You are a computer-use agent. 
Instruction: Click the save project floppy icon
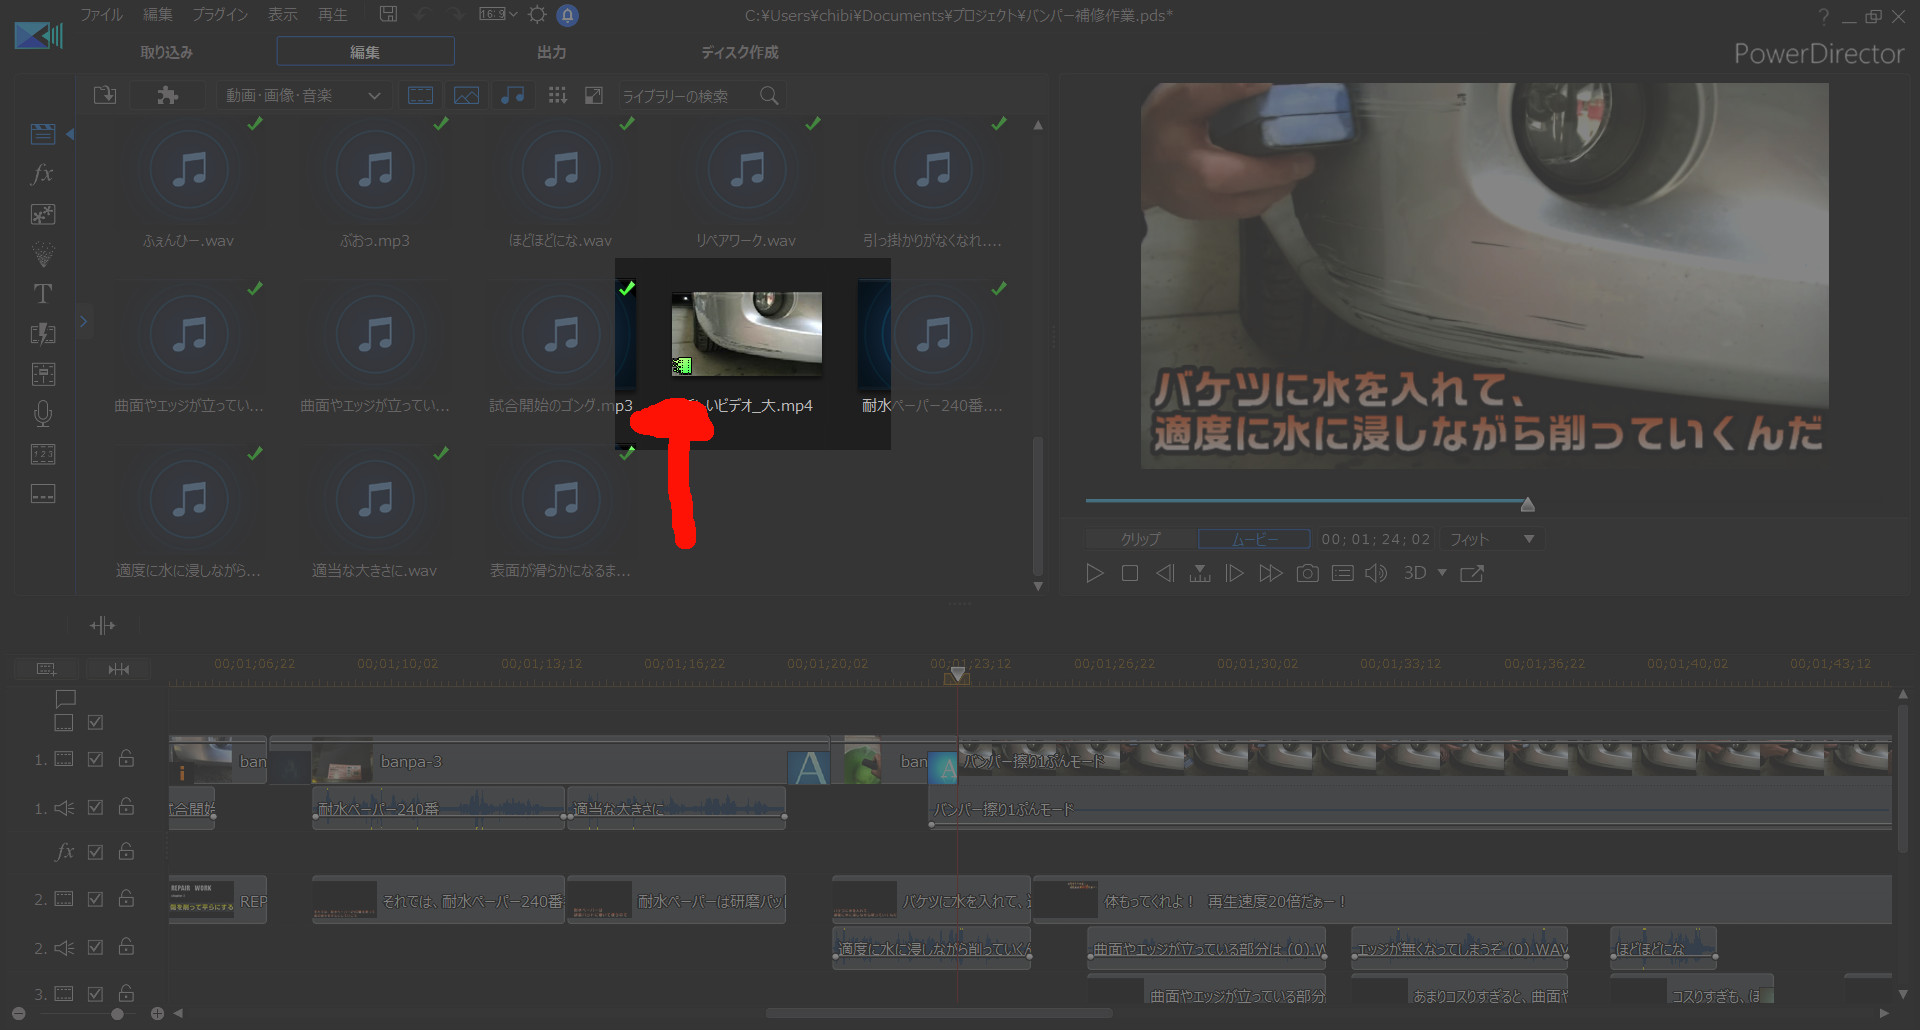[x=388, y=14]
